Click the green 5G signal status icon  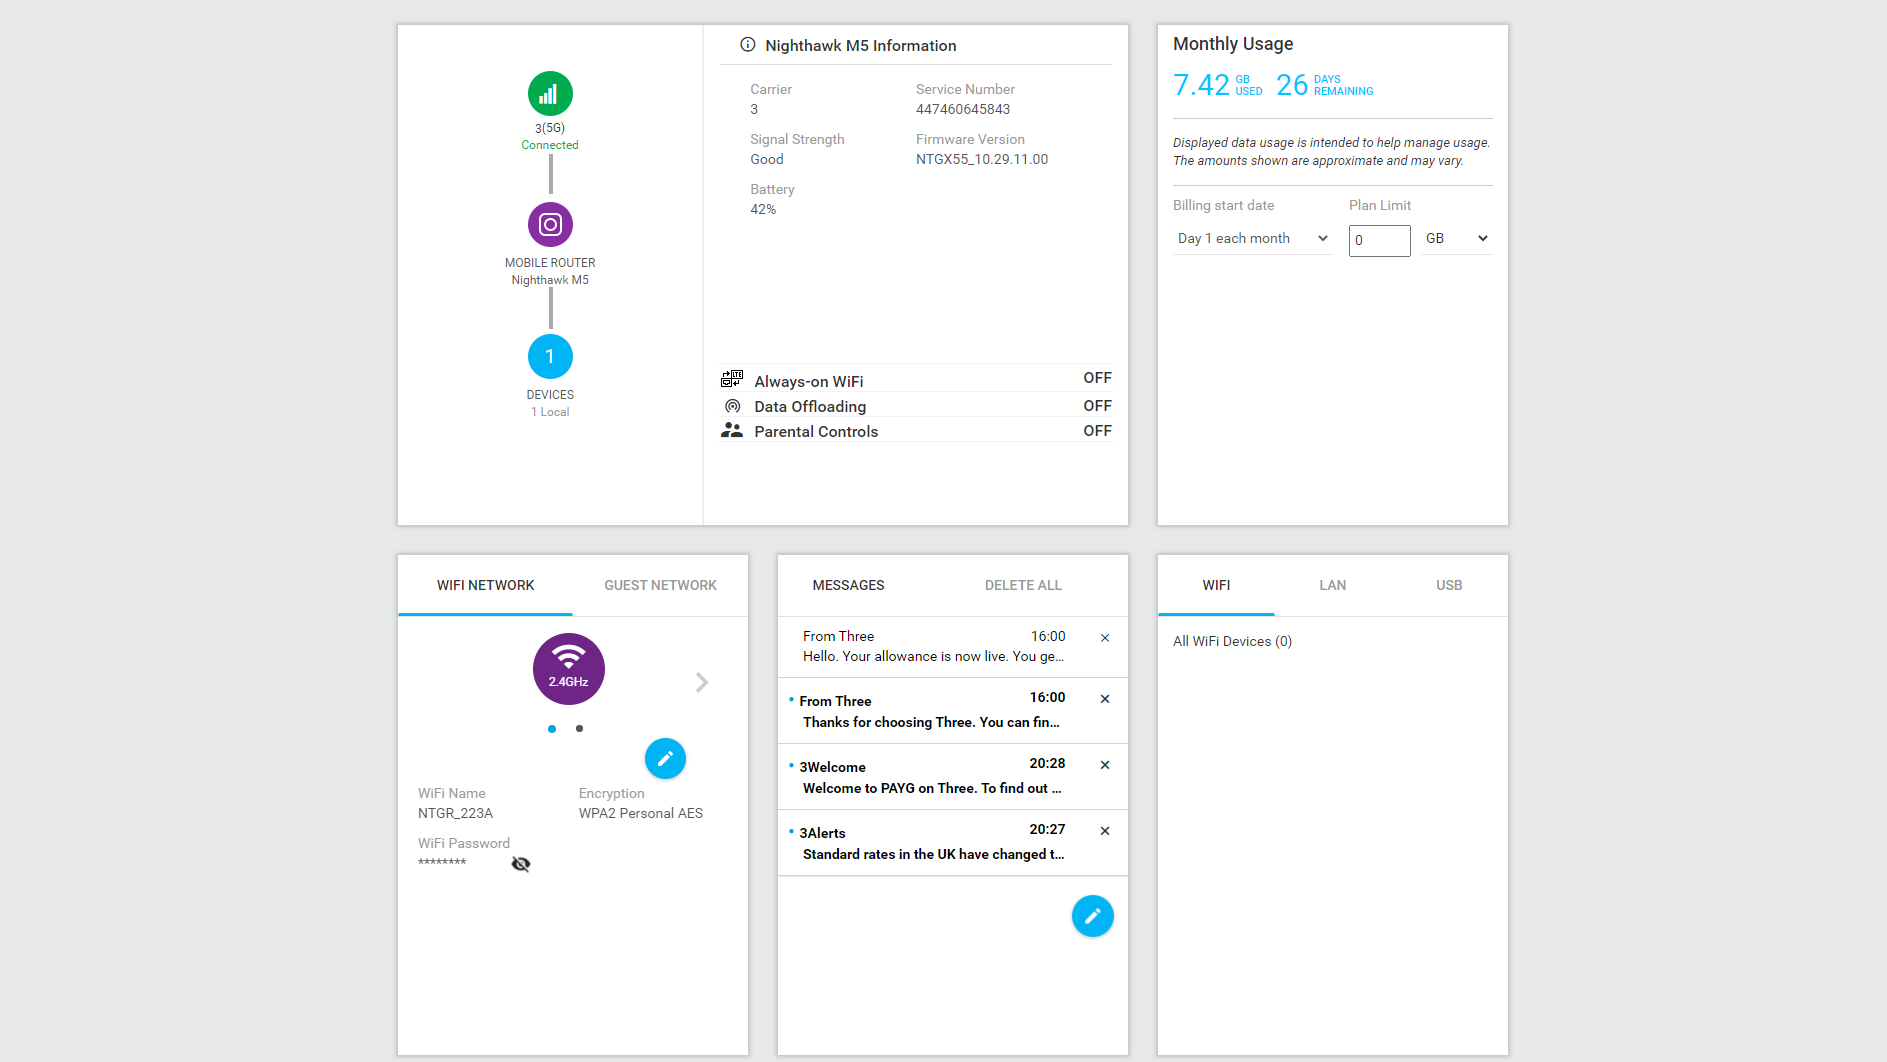point(550,94)
